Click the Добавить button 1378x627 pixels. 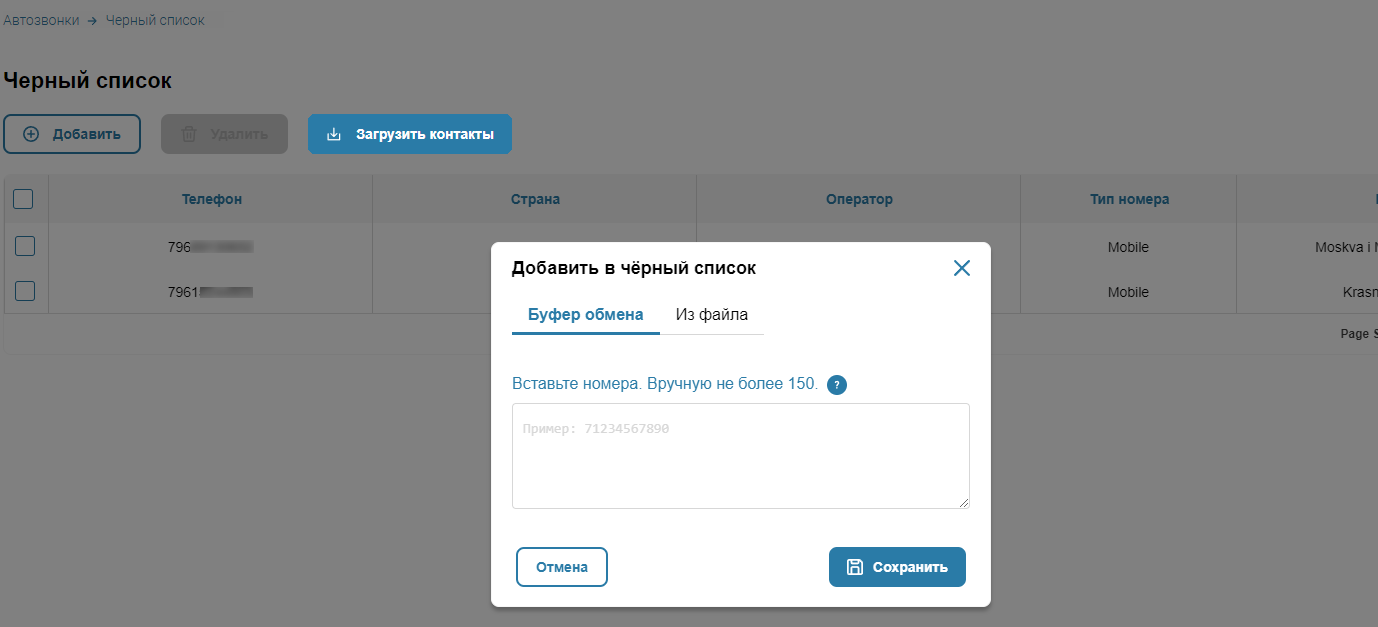pos(72,134)
